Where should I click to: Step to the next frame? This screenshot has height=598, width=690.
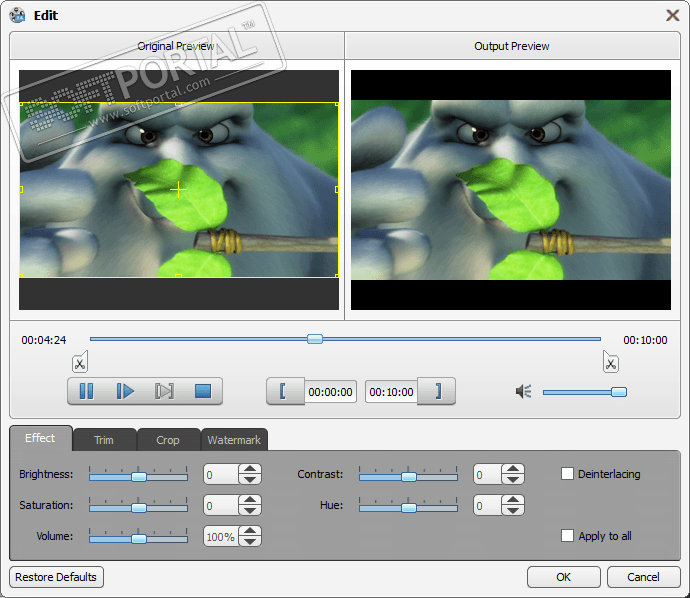click(x=164, y=391)
